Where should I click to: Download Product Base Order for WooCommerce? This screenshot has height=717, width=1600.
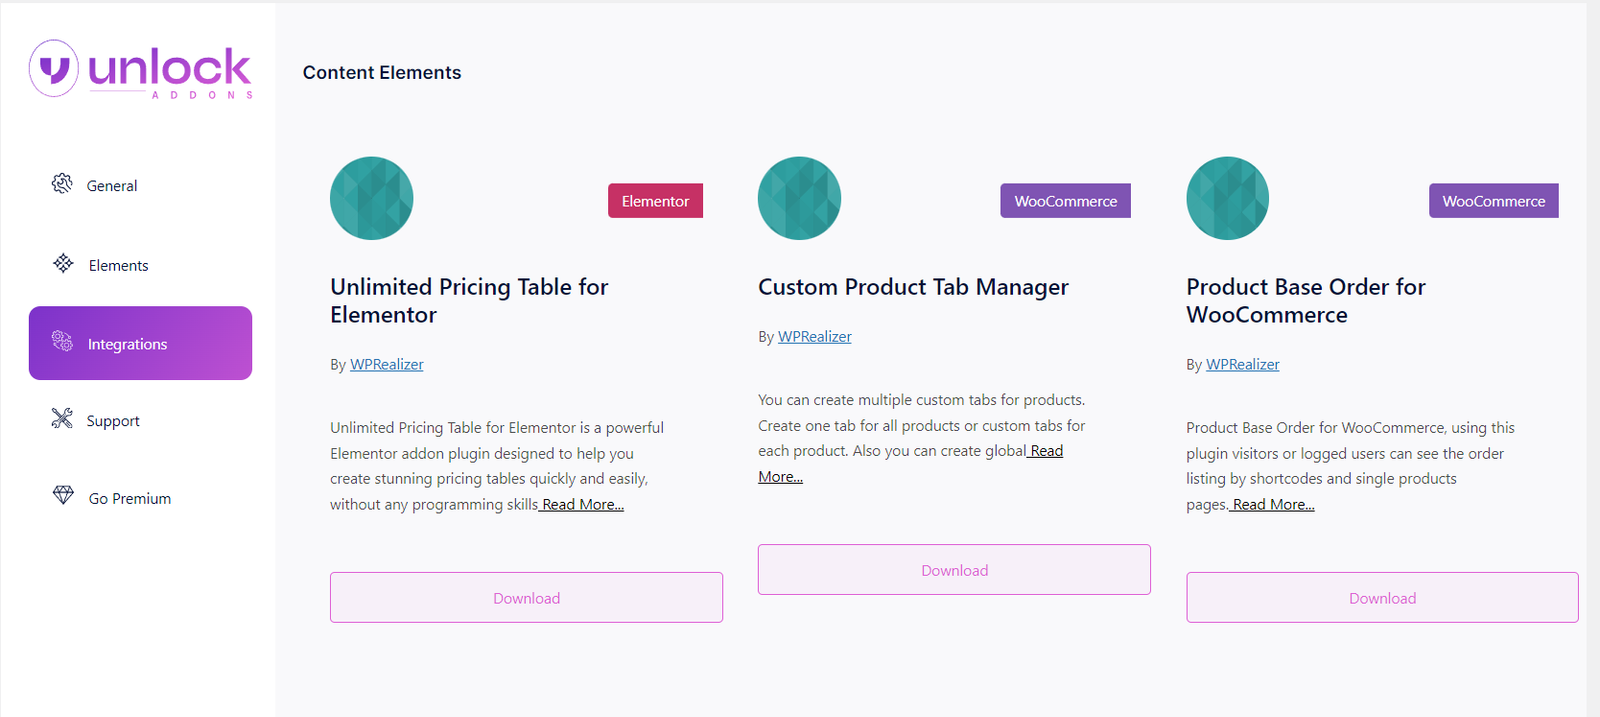click(x=1382, y=598)
